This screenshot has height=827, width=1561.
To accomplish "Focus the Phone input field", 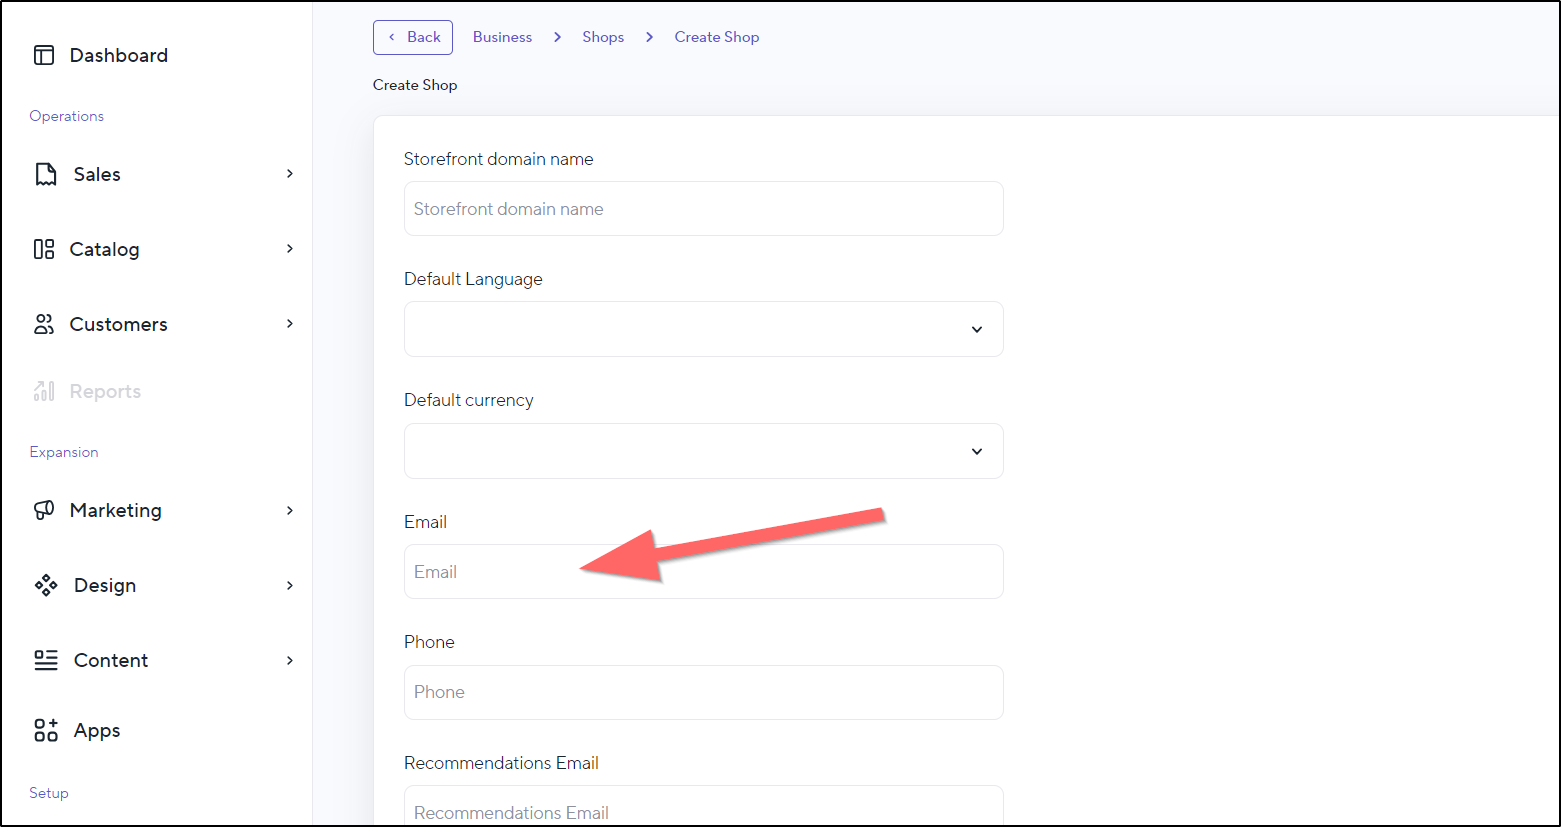I will pos(703,692).
